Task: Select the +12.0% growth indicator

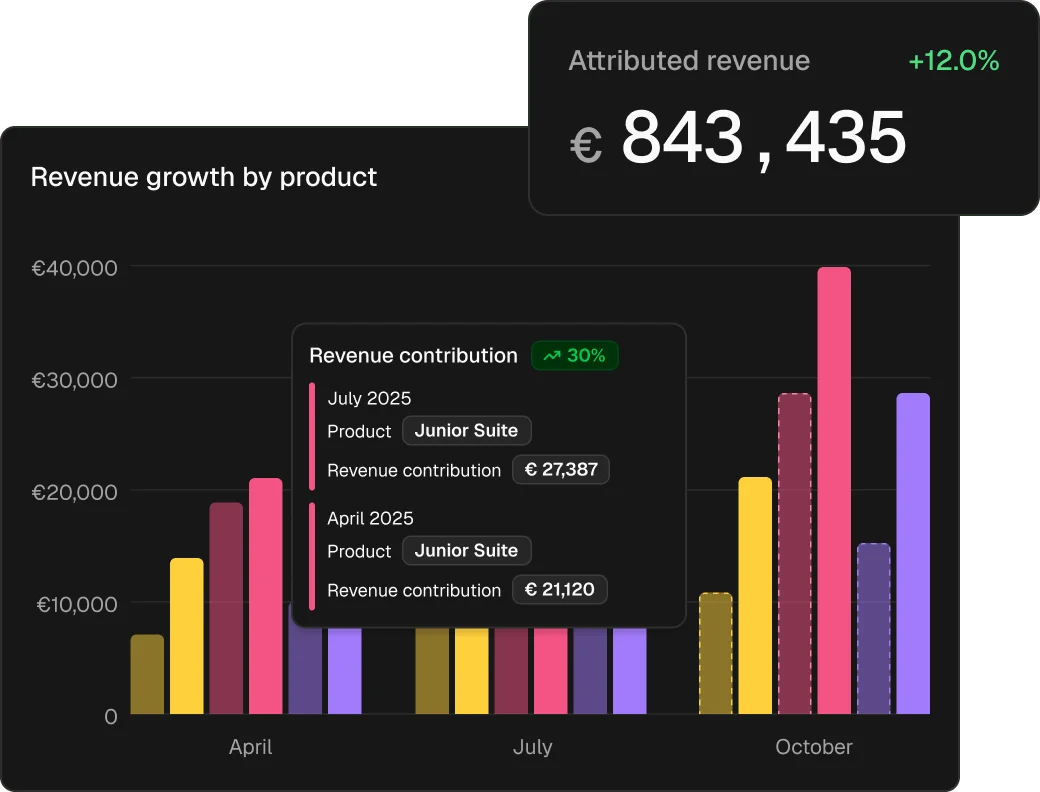Action: 954,60
